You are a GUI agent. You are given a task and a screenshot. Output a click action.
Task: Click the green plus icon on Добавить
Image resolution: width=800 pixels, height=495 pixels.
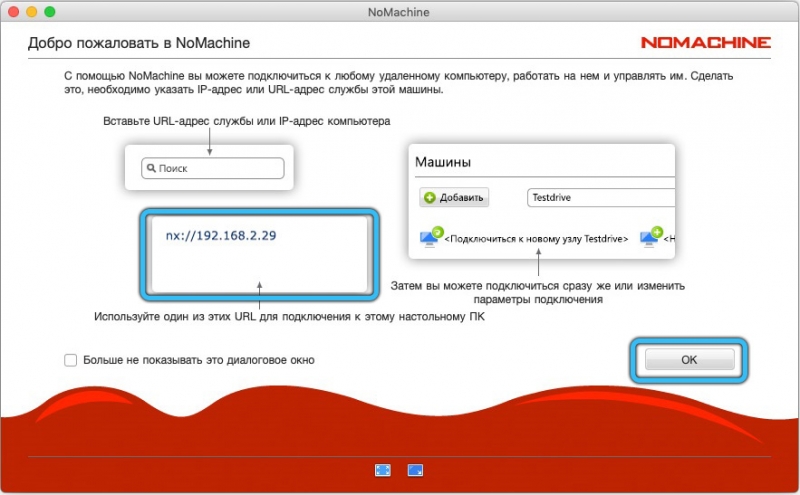pyautogui.click(x=430, y=197)
